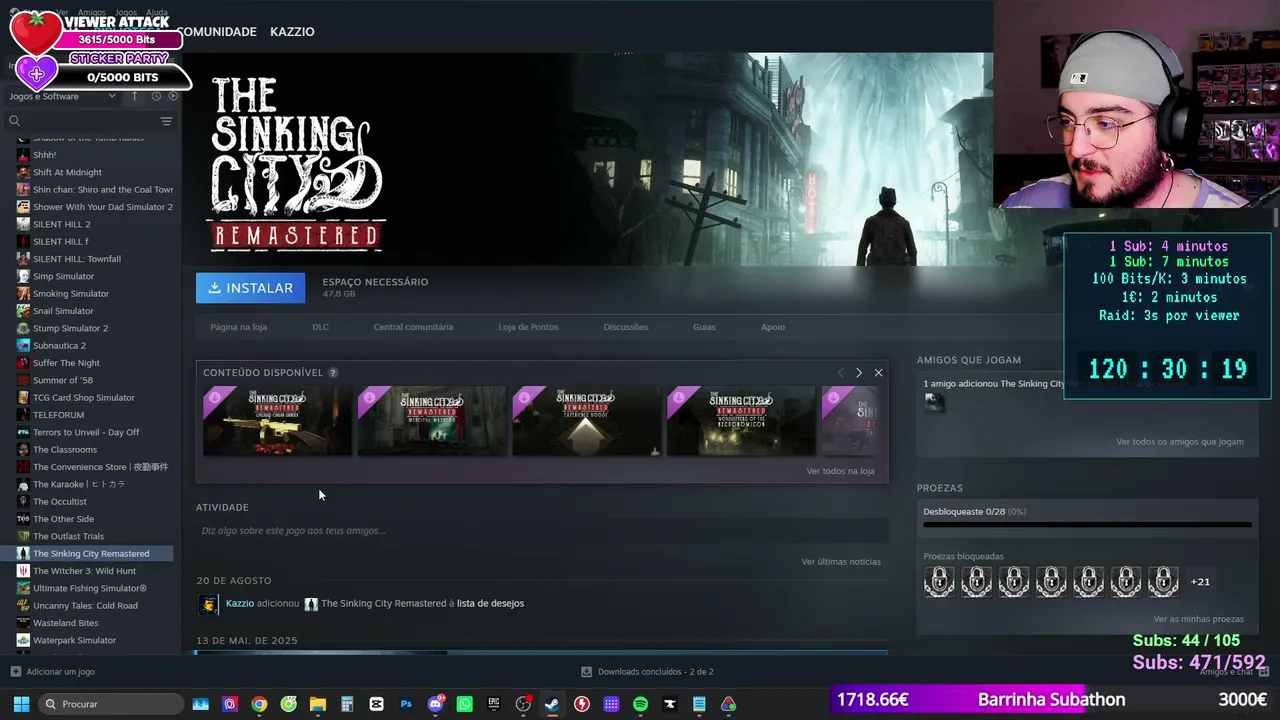The height and width of the screenshot is (720, 1280).
Task: Open Photoshop from the taskbar
Action: [406, 704]
